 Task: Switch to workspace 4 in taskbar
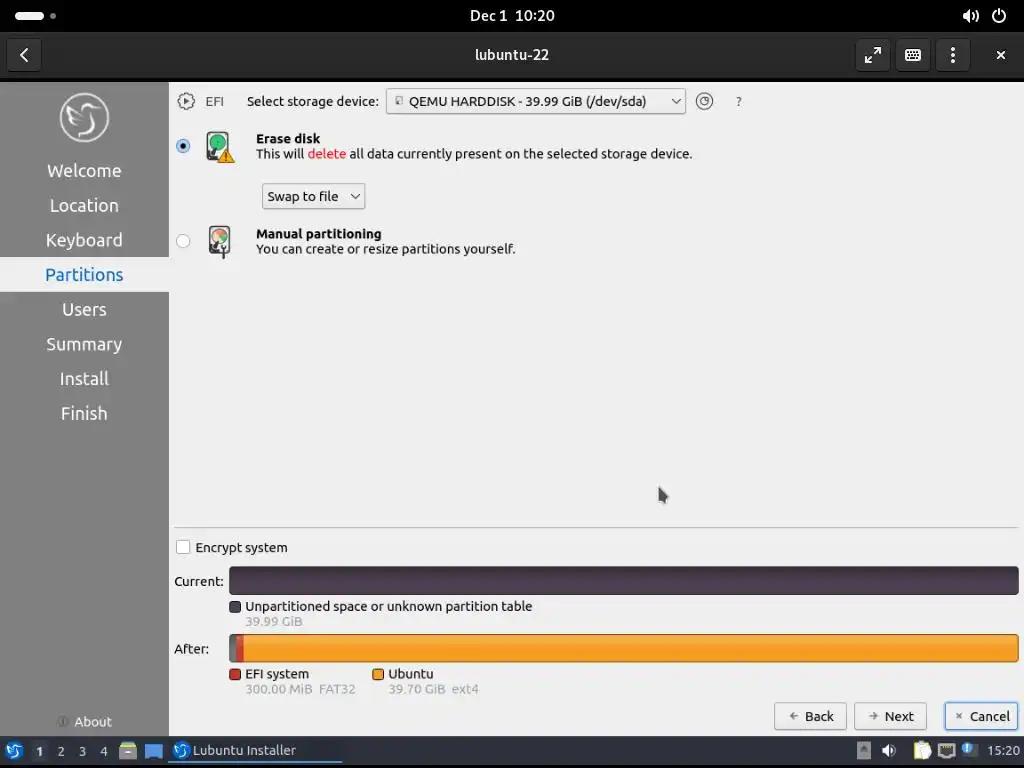[x=104, y=752]
